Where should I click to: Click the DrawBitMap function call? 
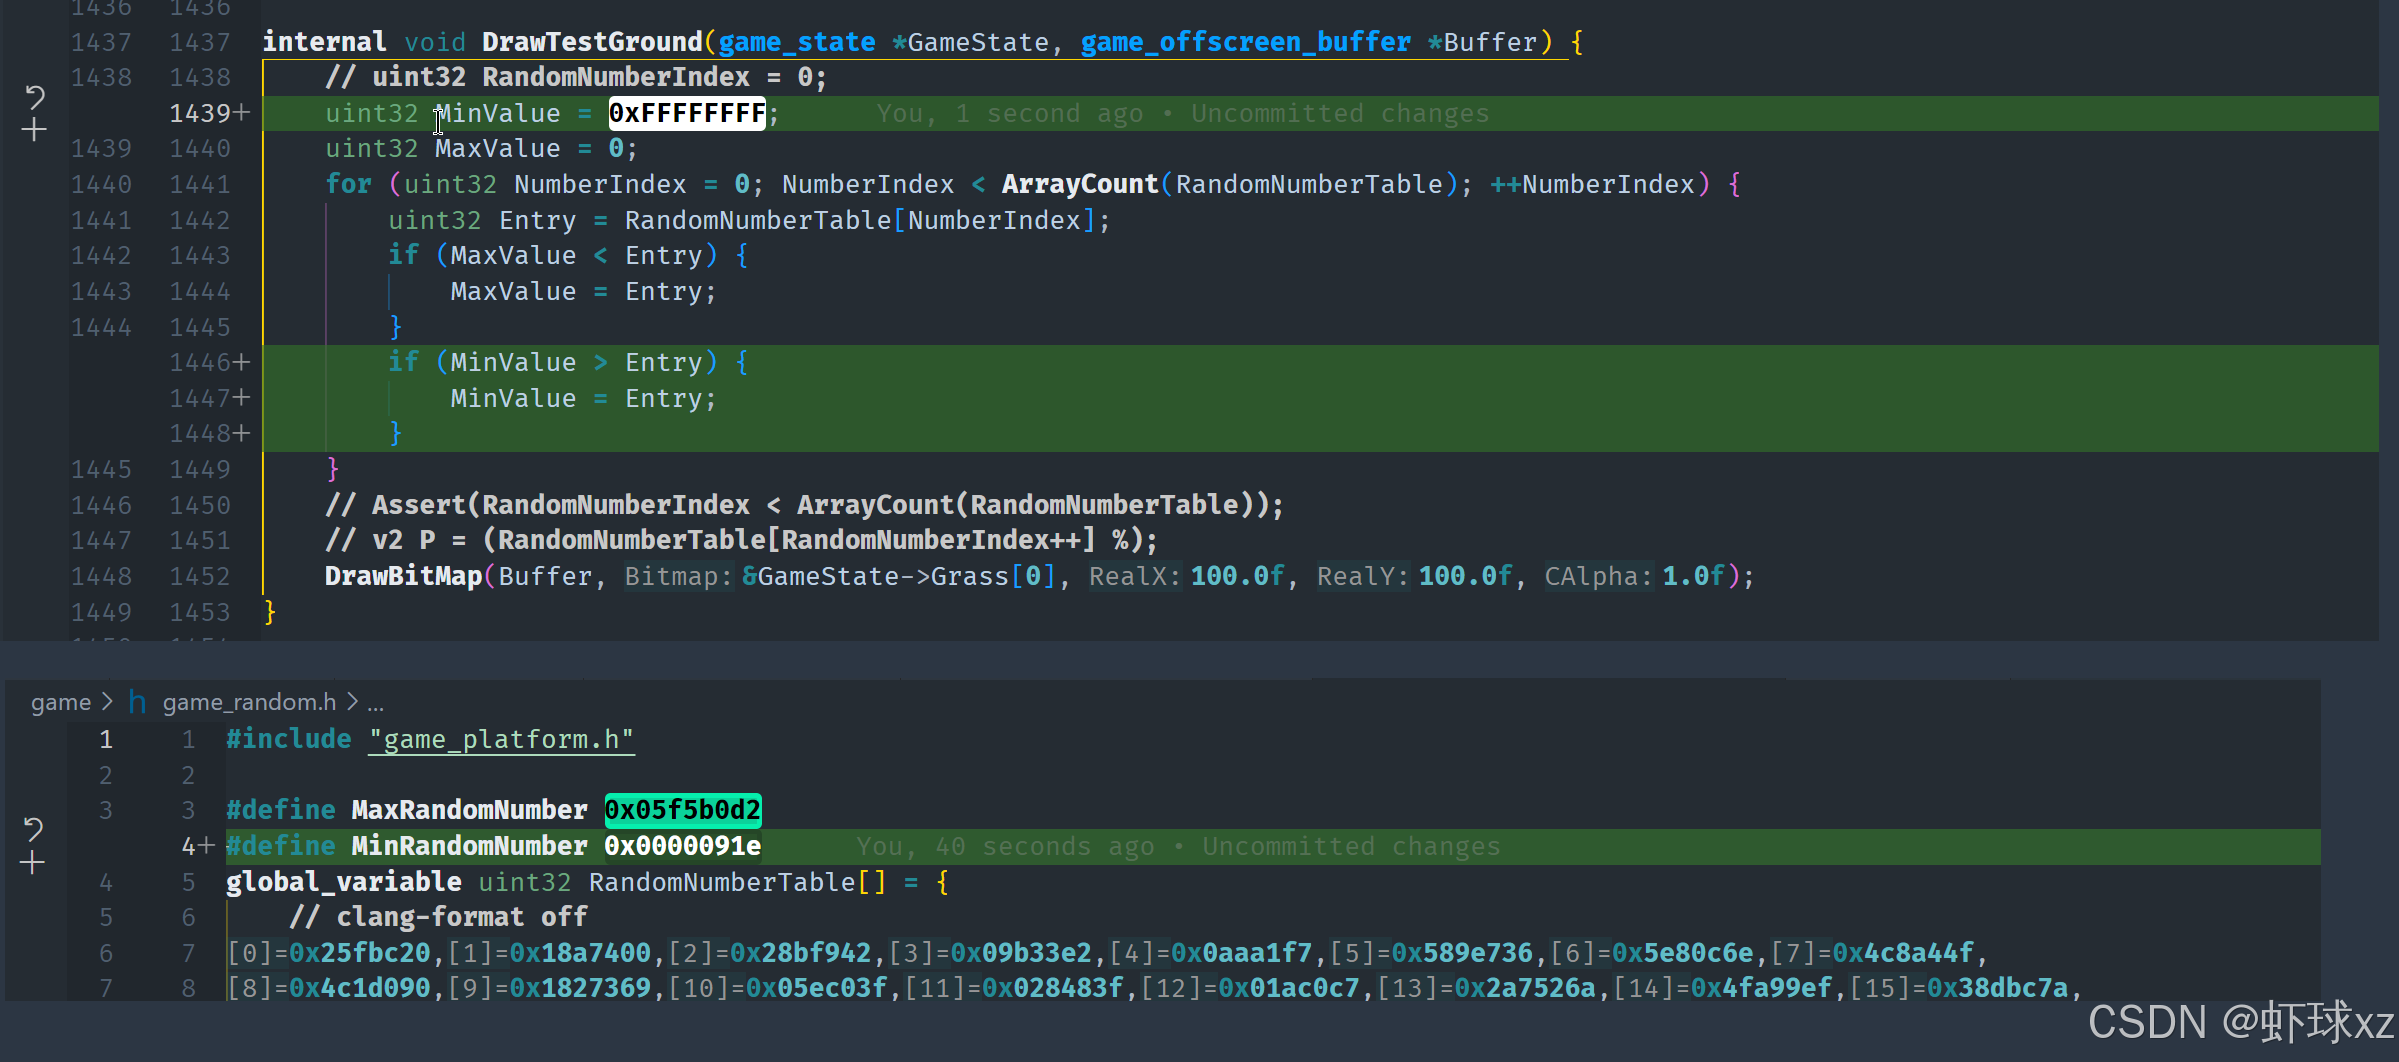pyautogui.click(x=403, y=577)
